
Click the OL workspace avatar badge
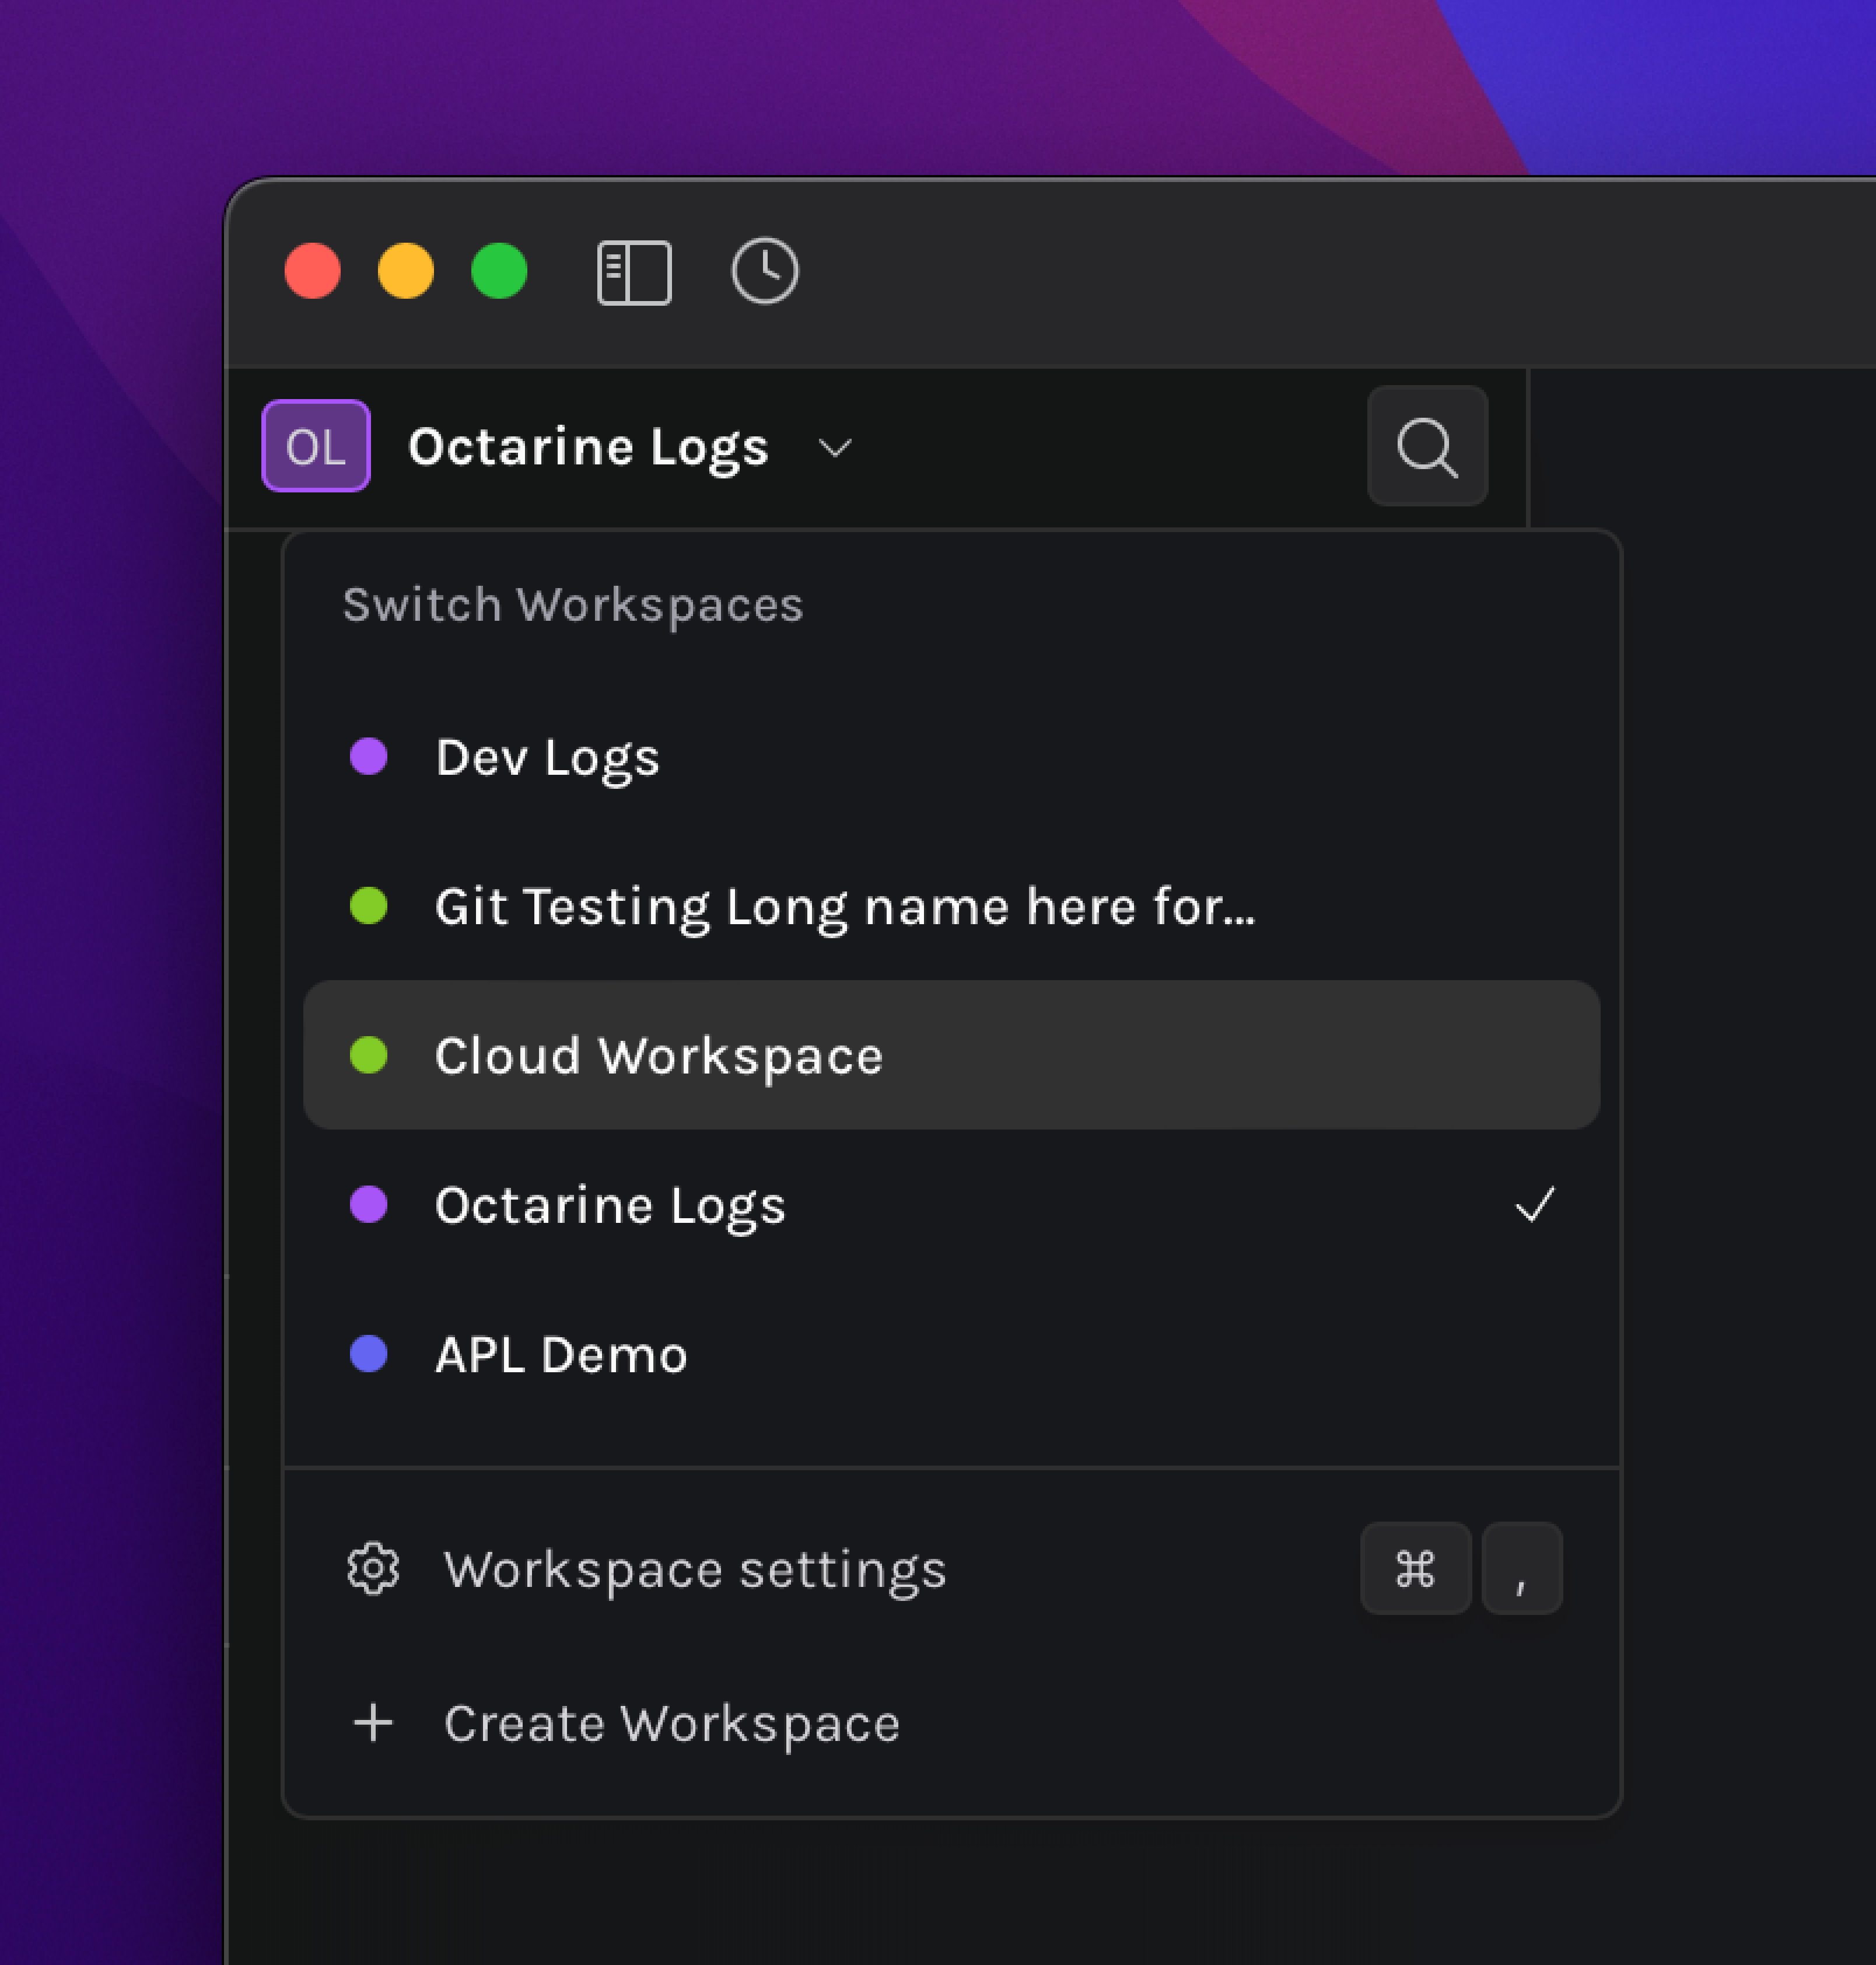pos(316,446)
